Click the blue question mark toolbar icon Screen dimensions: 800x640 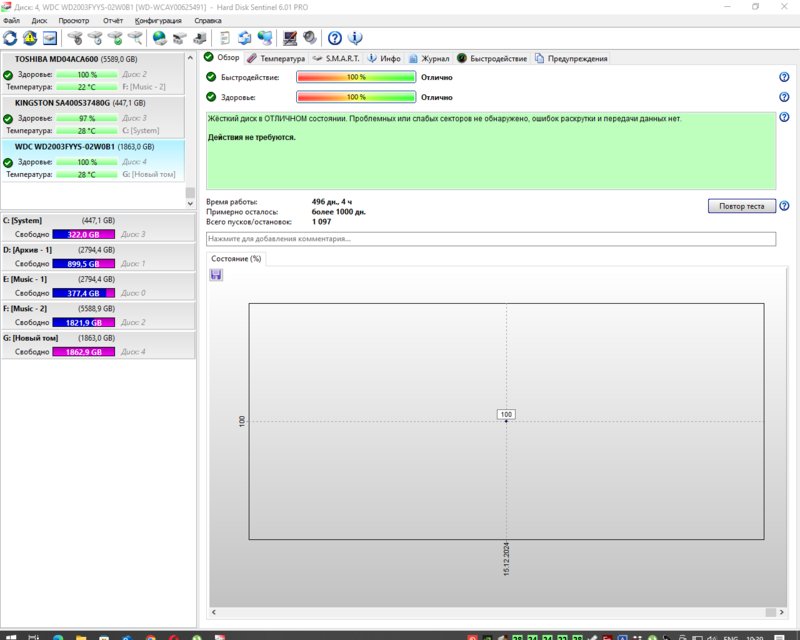click(x=335, y=38)
